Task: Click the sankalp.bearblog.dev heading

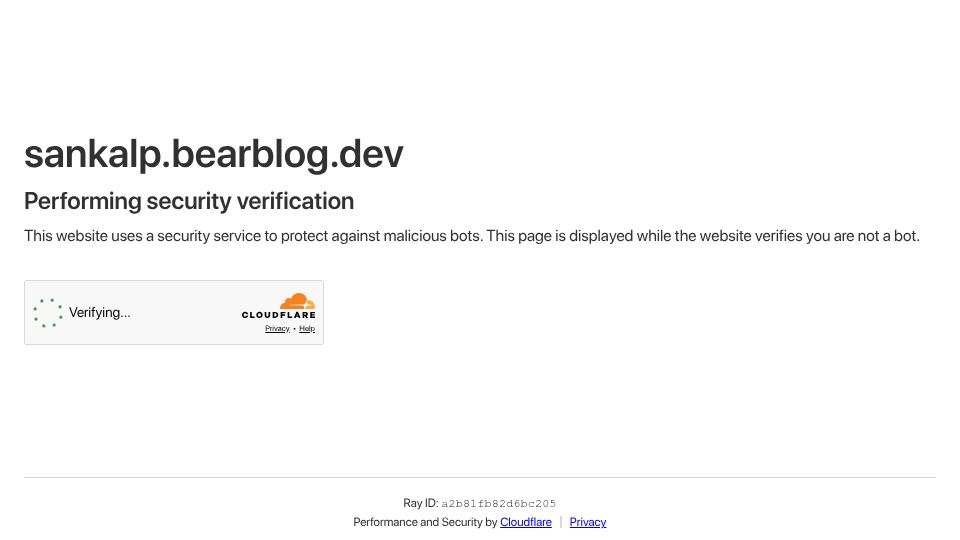Action: coord(214,154)
